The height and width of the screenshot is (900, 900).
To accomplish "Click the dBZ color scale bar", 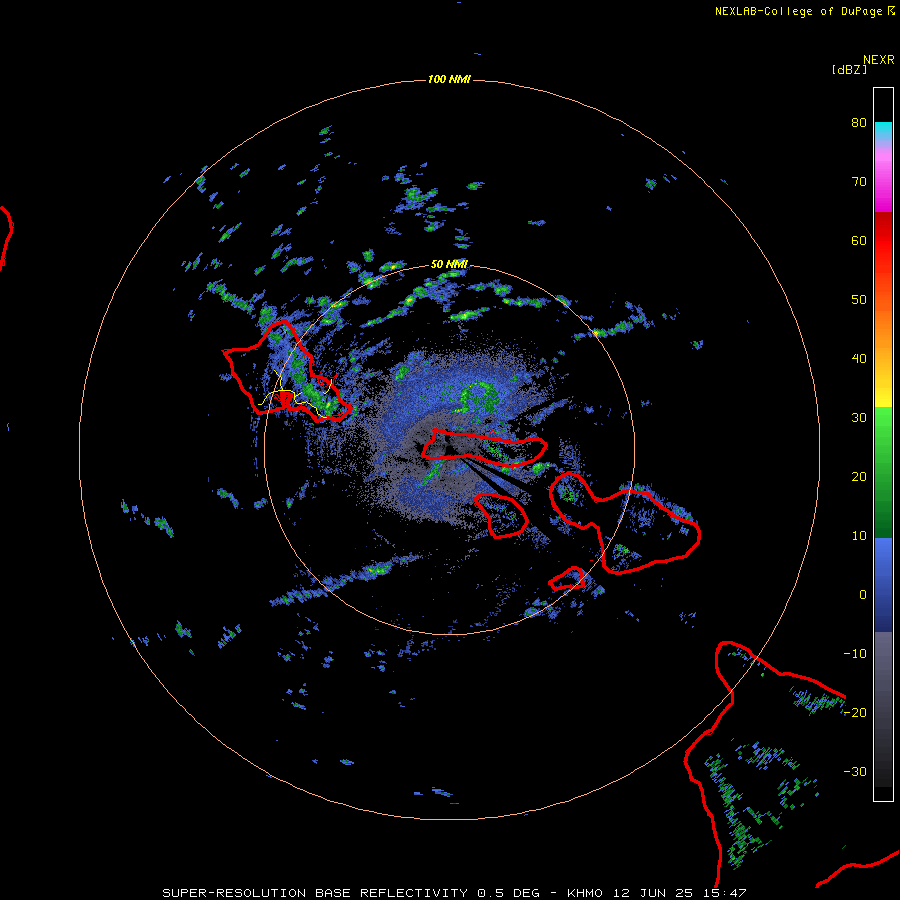I will pyautogui.click(x=883, y=444).
